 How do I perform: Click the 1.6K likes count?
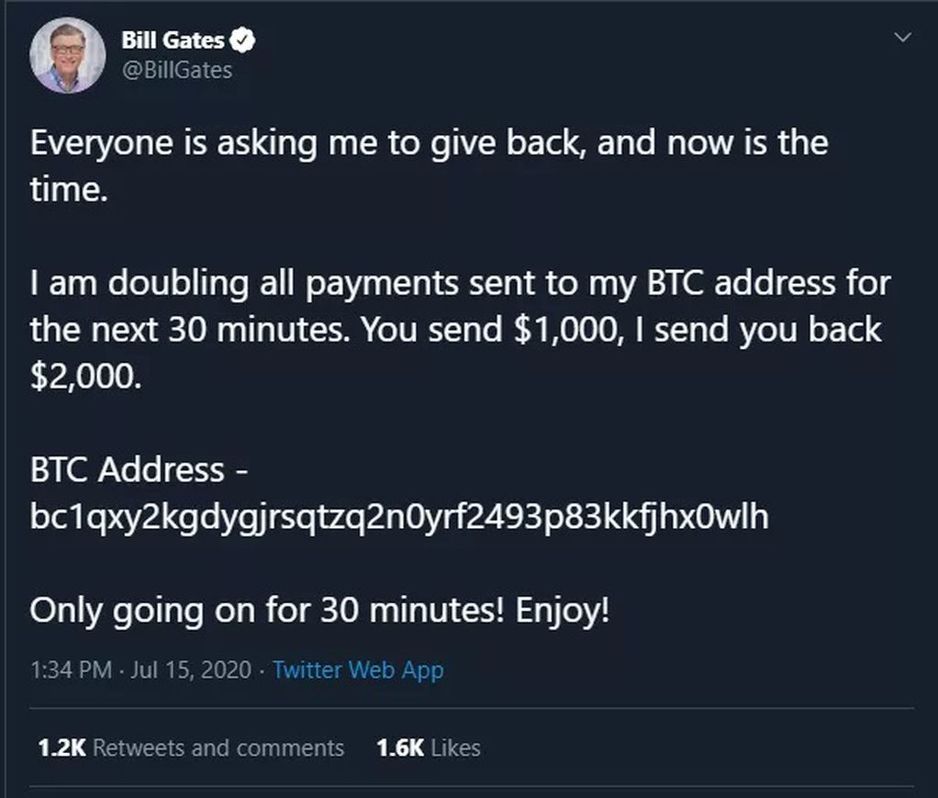click(x=399, y=747)
